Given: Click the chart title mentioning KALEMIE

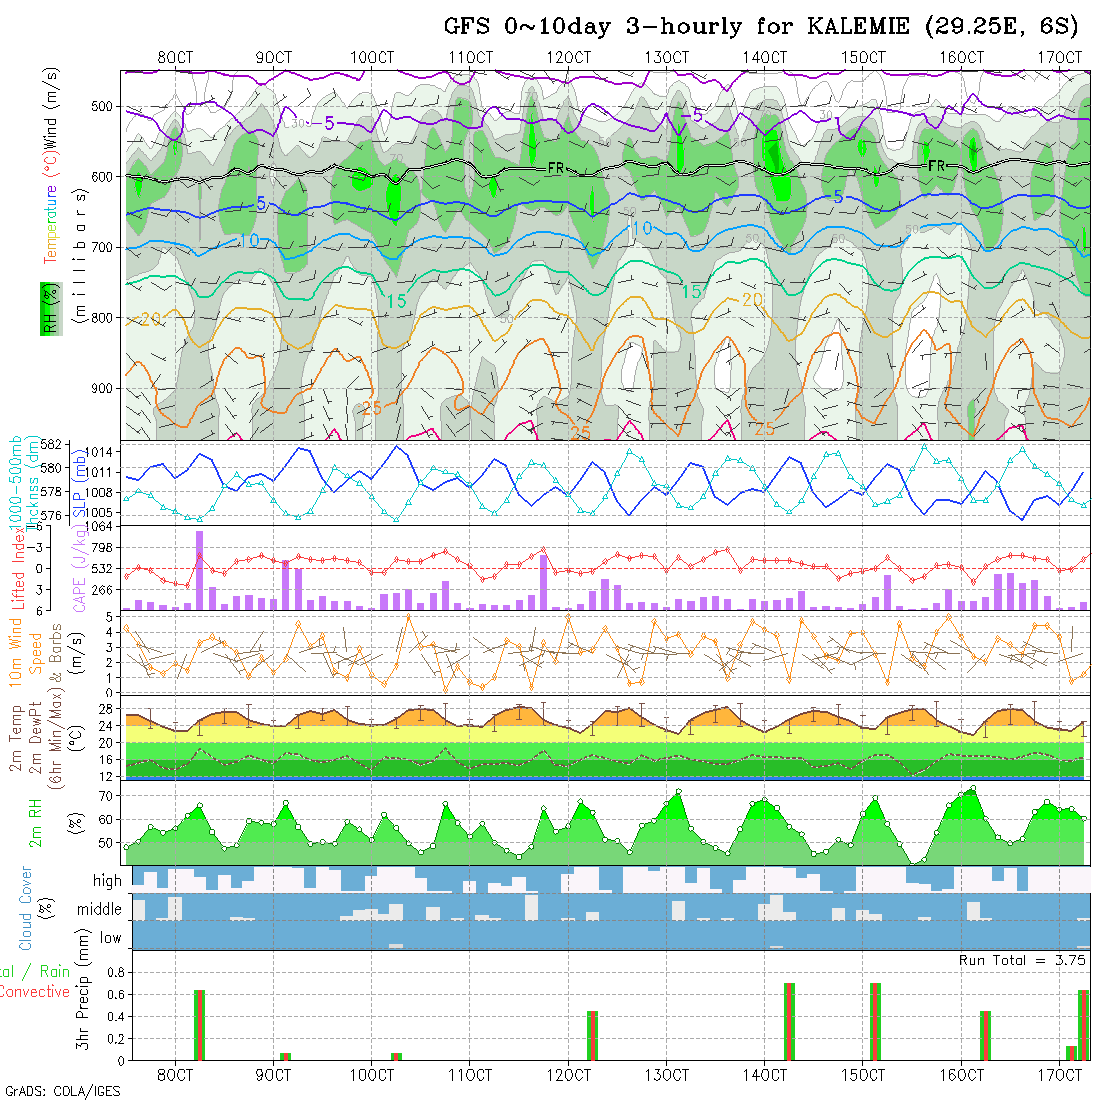Looking at the screenshot, I should click(762, 26).
